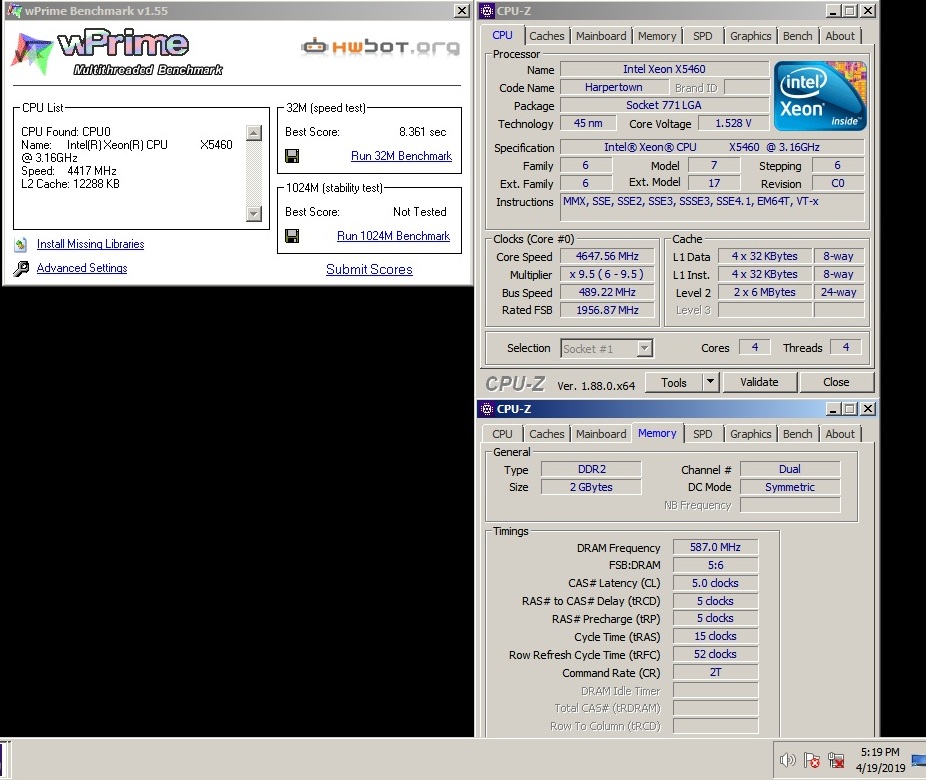Select Mainboard tab in top CPU-Z window
This screenshot has width=926, height=780.
[601, 36]
